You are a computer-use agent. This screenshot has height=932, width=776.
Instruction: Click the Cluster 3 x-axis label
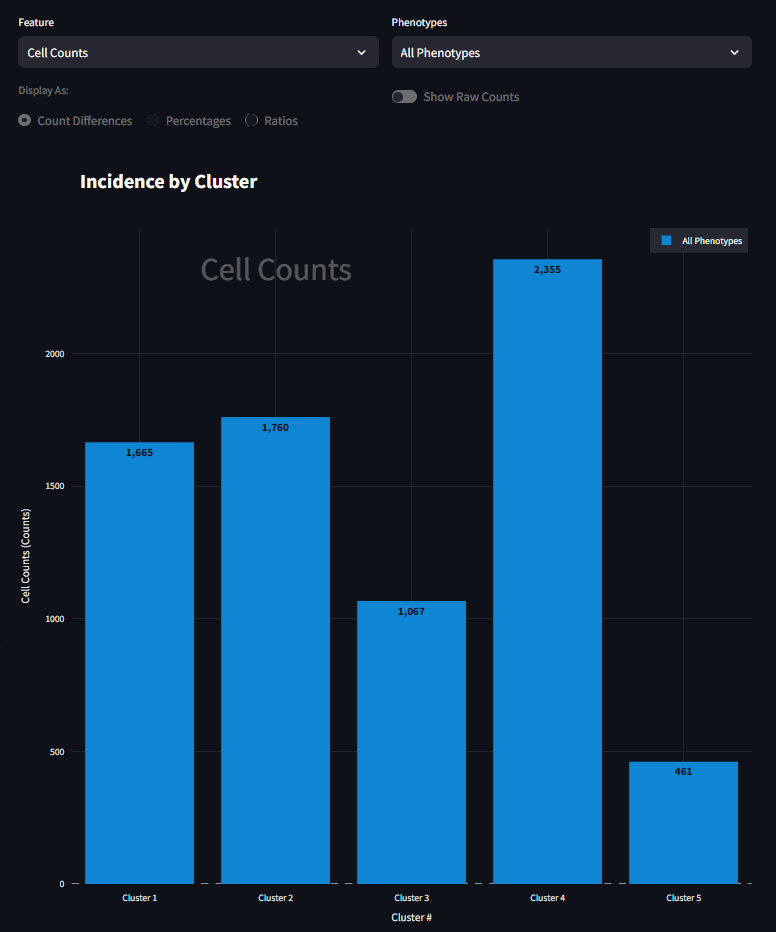tap(411, 898)
